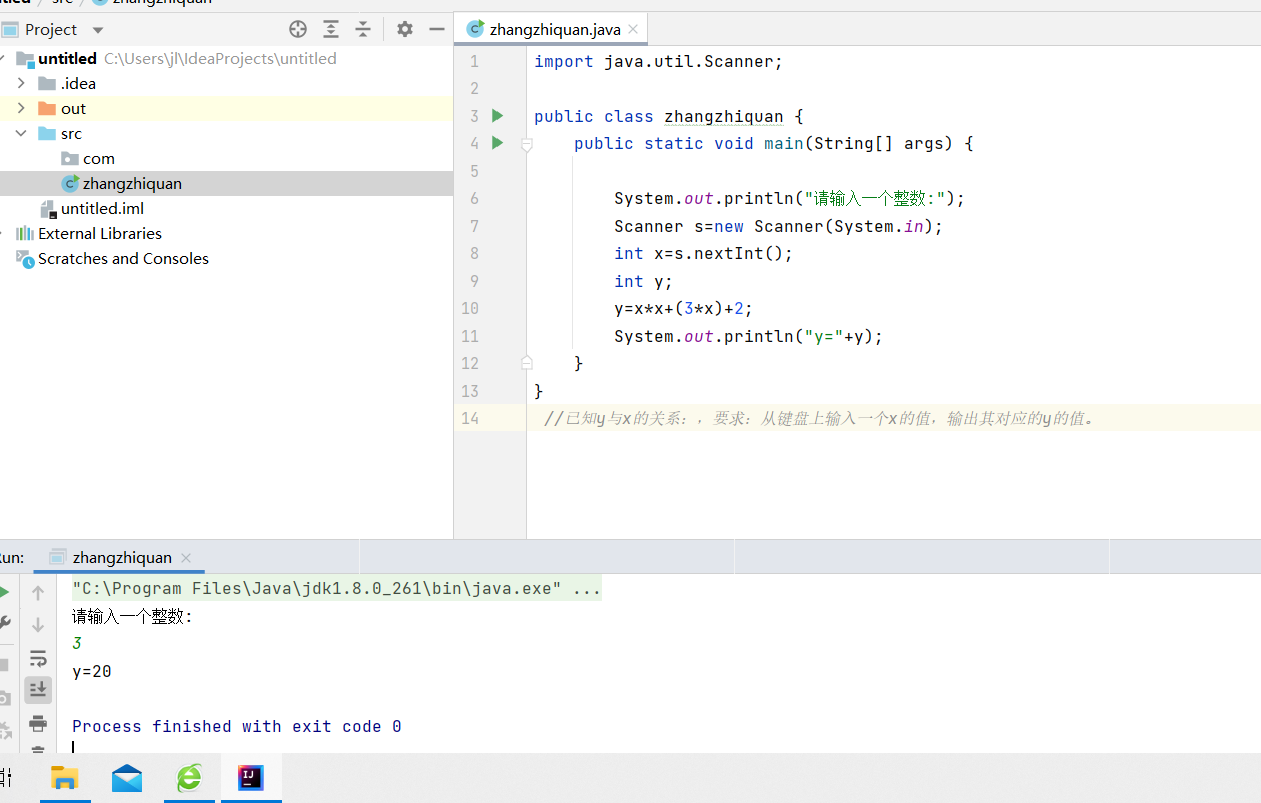Screen dimensions: 1261x803
Task: Click the import java.util.Scanner line
Action: 658,61
